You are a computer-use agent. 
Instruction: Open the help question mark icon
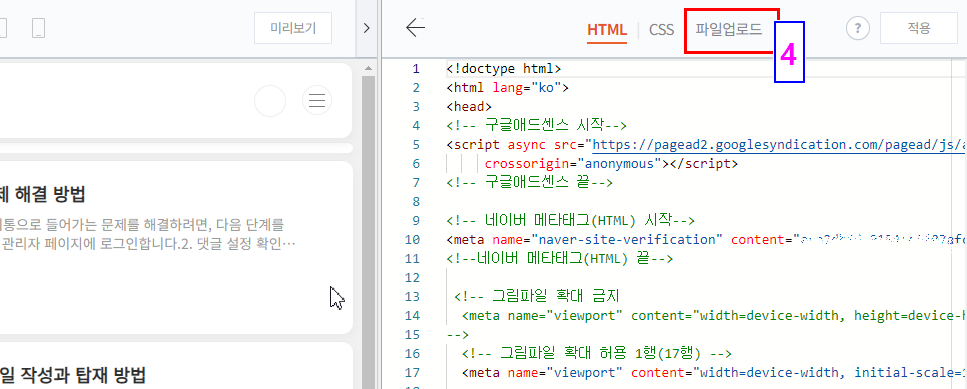pos(857,28)
